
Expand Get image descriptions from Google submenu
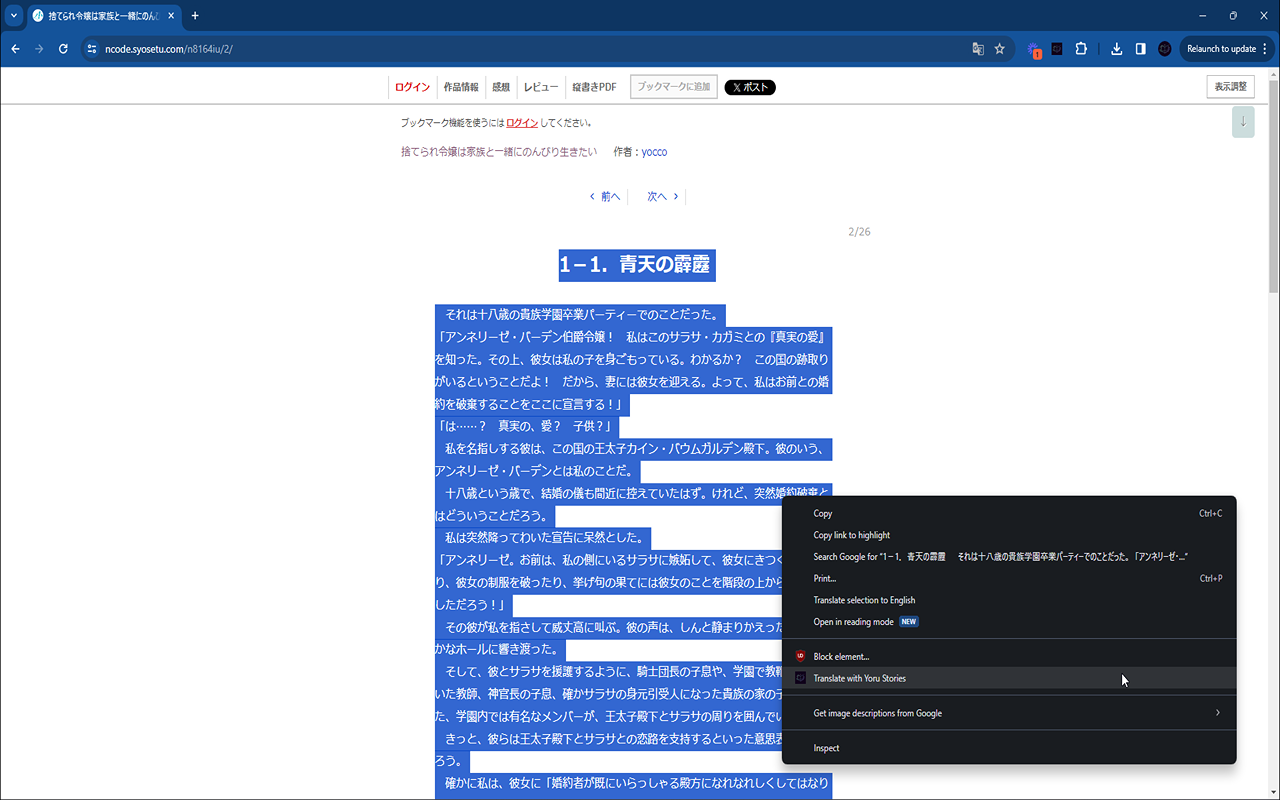[x=1009, y=713]
